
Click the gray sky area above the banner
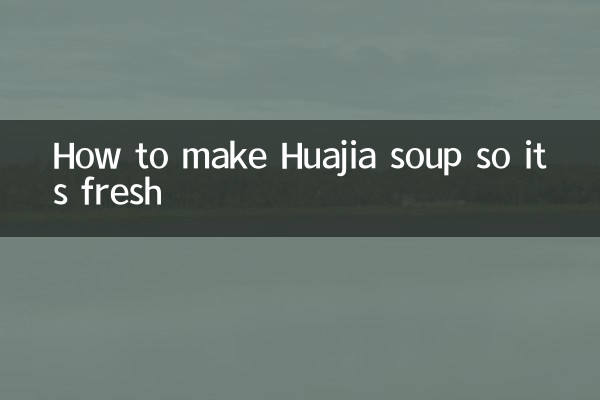tap(300, 60)
